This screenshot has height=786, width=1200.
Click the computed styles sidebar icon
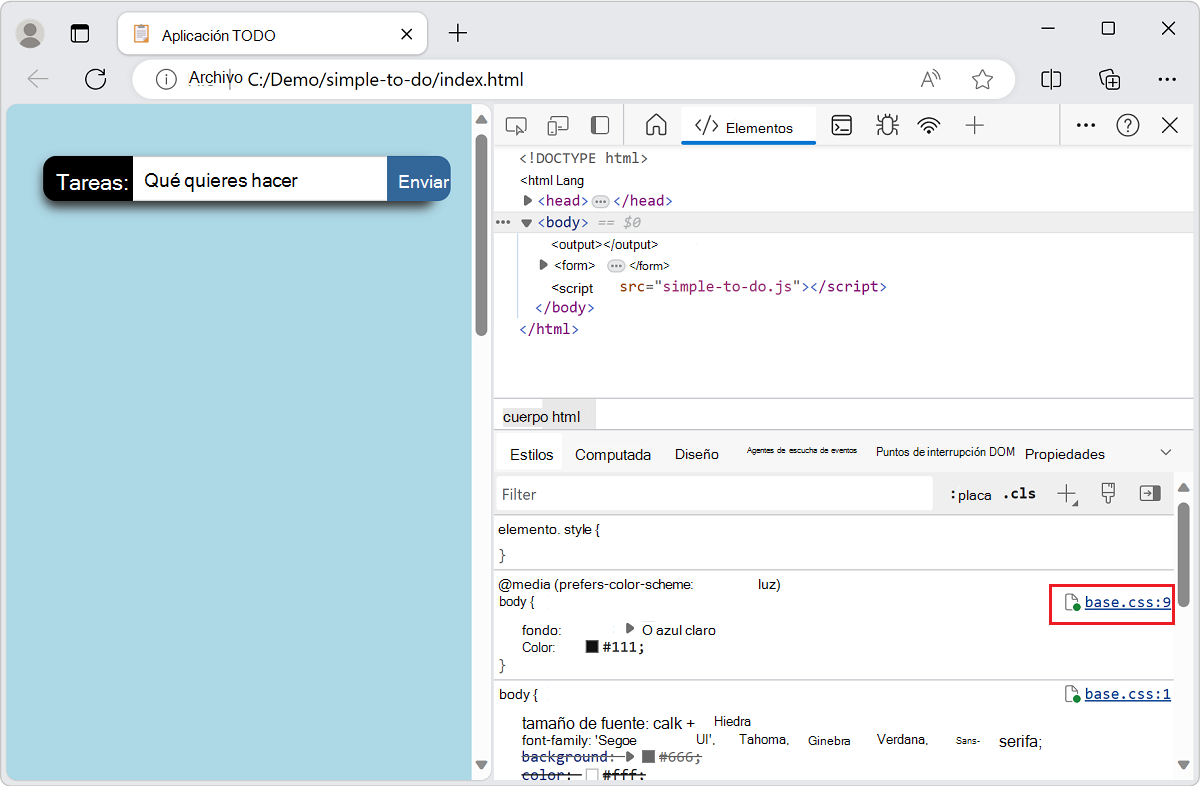click(1149, 493)
